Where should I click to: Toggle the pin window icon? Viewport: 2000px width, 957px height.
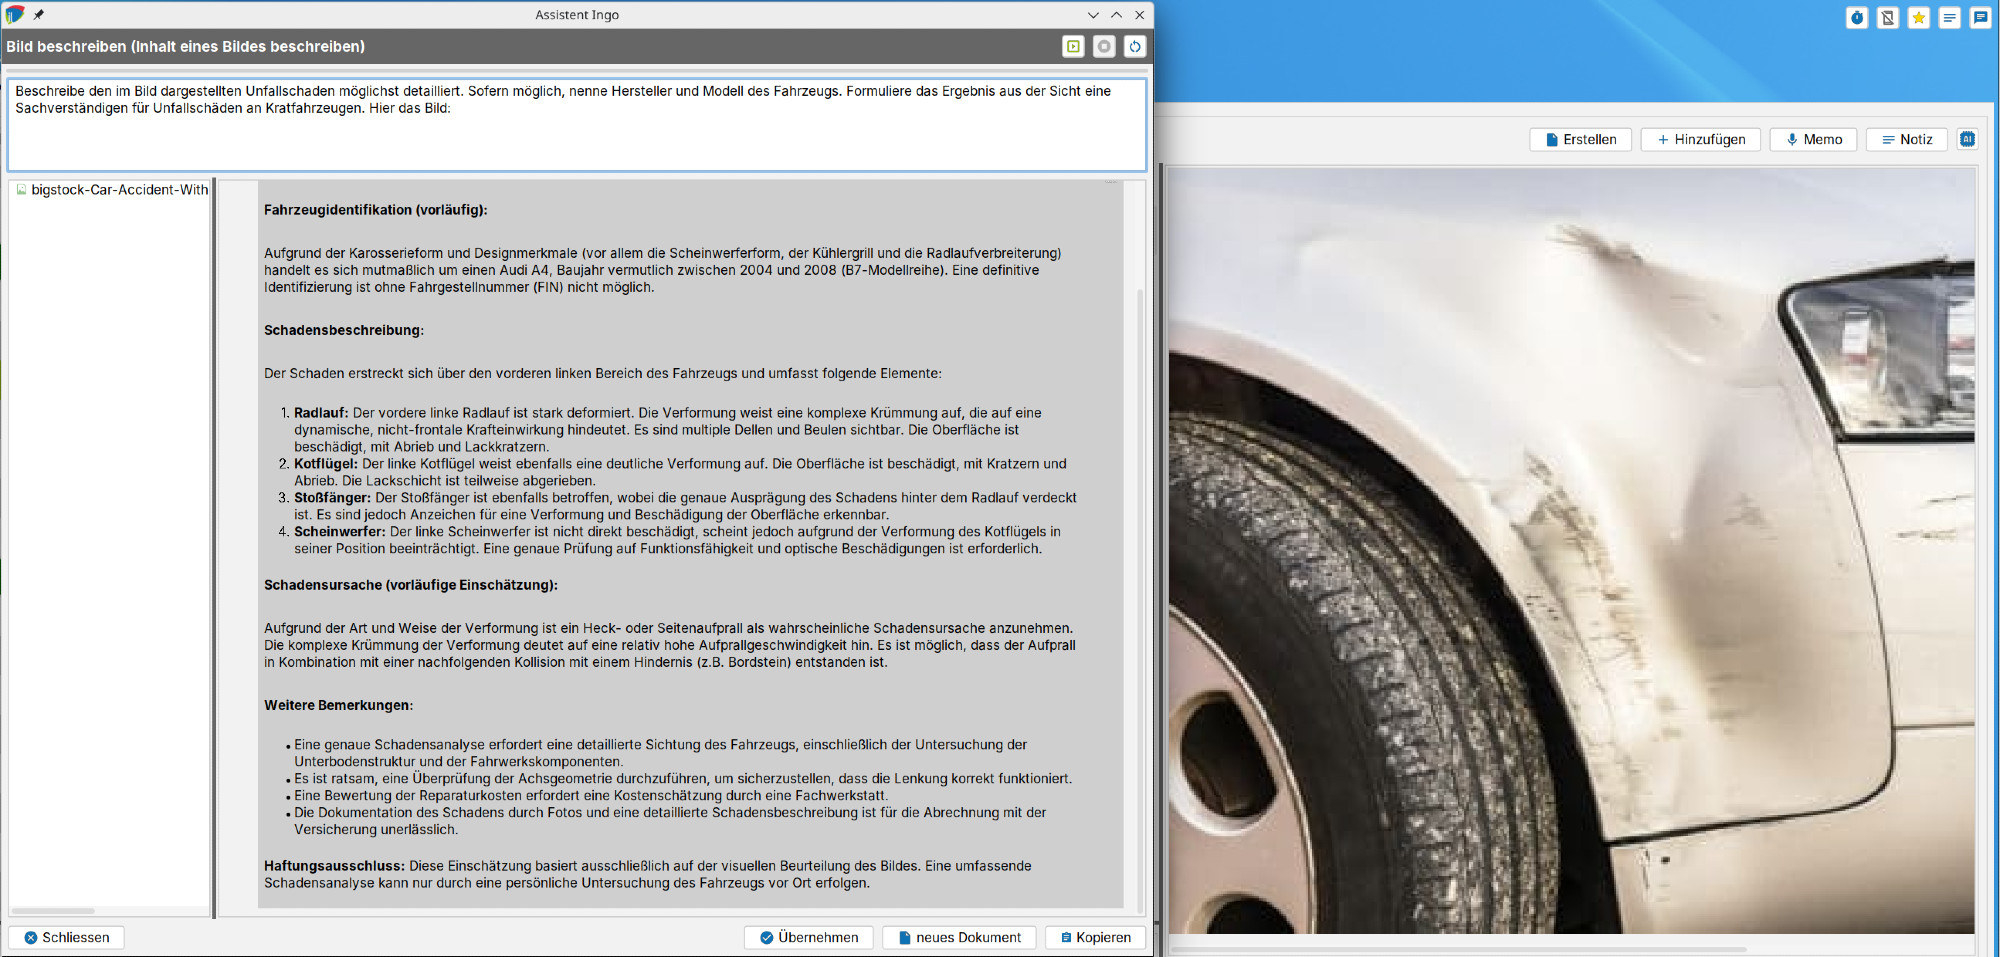pos(39,15)
